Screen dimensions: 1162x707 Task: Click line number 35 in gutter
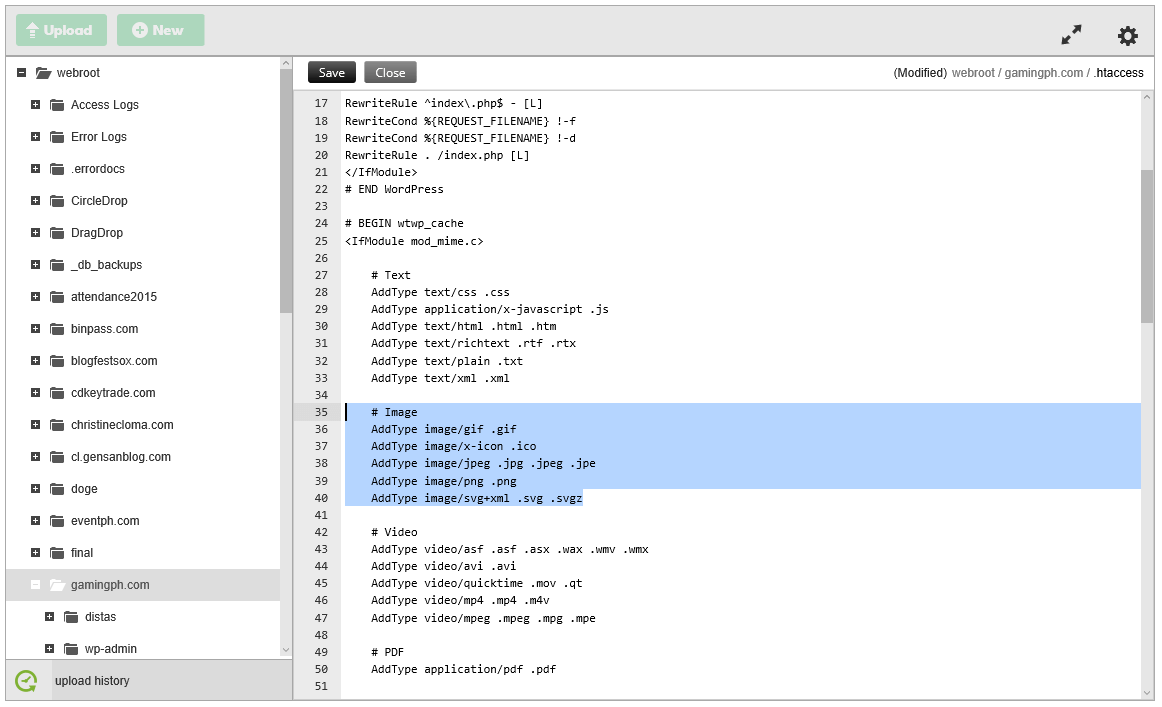click(321, 412)
